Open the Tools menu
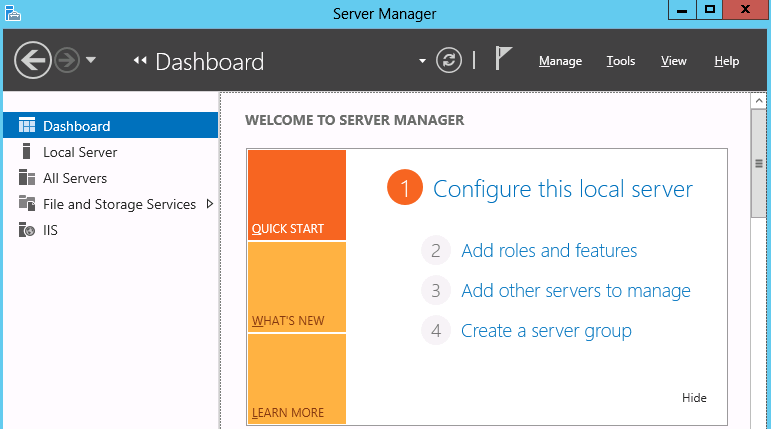The height and width of the screenshot is (429, 771). (x=621, y=61)
